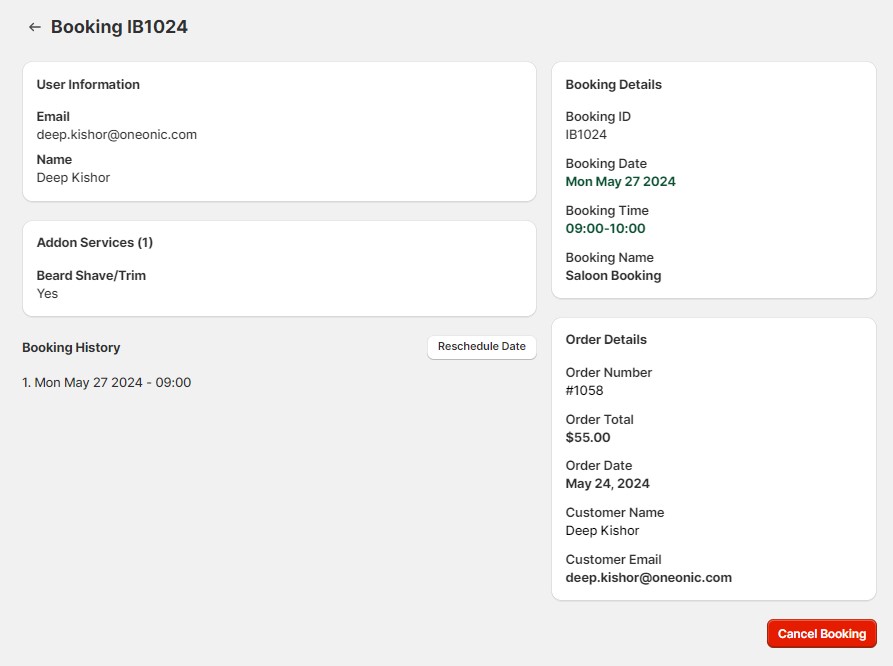Click the Booking Details card heading
Image resolution: width=893 pixels, height=666 pixels.
[613, 85]
